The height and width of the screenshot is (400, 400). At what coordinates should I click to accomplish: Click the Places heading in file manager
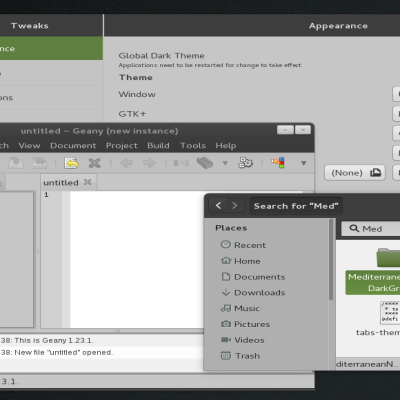click(x=231, y=228)
